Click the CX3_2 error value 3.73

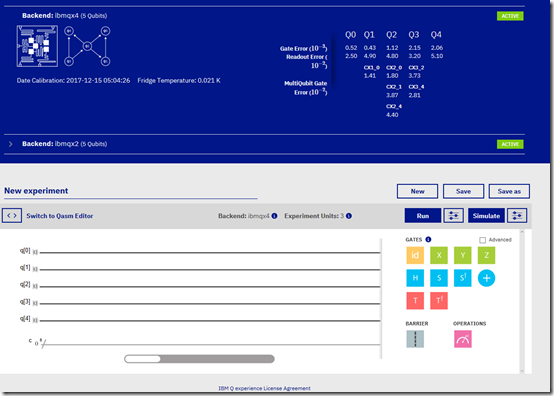414,76
